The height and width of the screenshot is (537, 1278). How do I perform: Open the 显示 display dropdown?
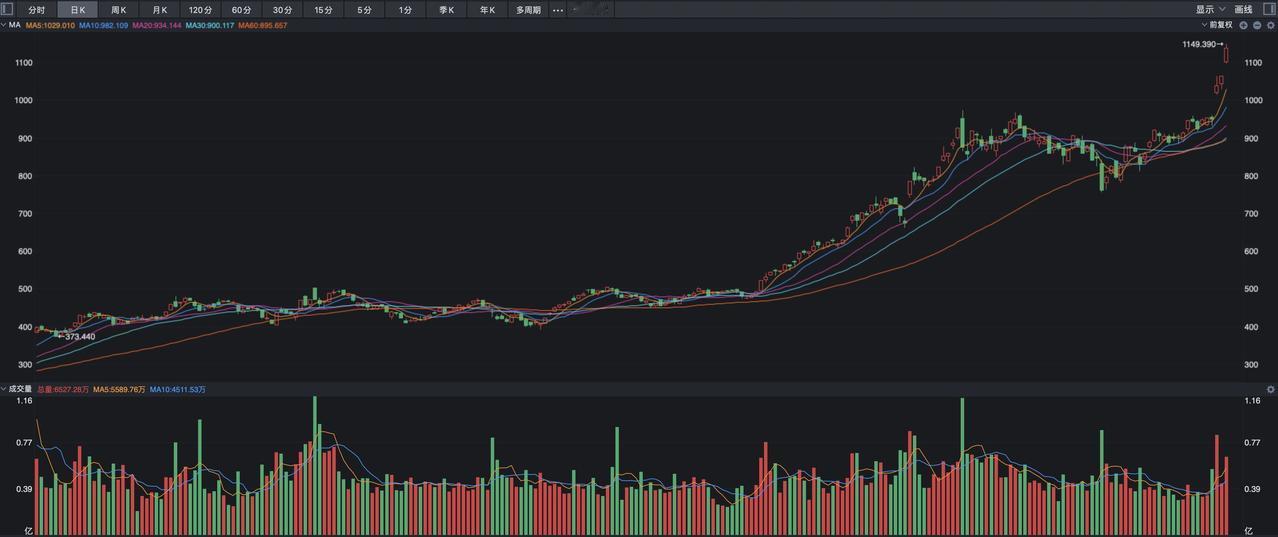pyautogui.click(x=1211, y=10)
